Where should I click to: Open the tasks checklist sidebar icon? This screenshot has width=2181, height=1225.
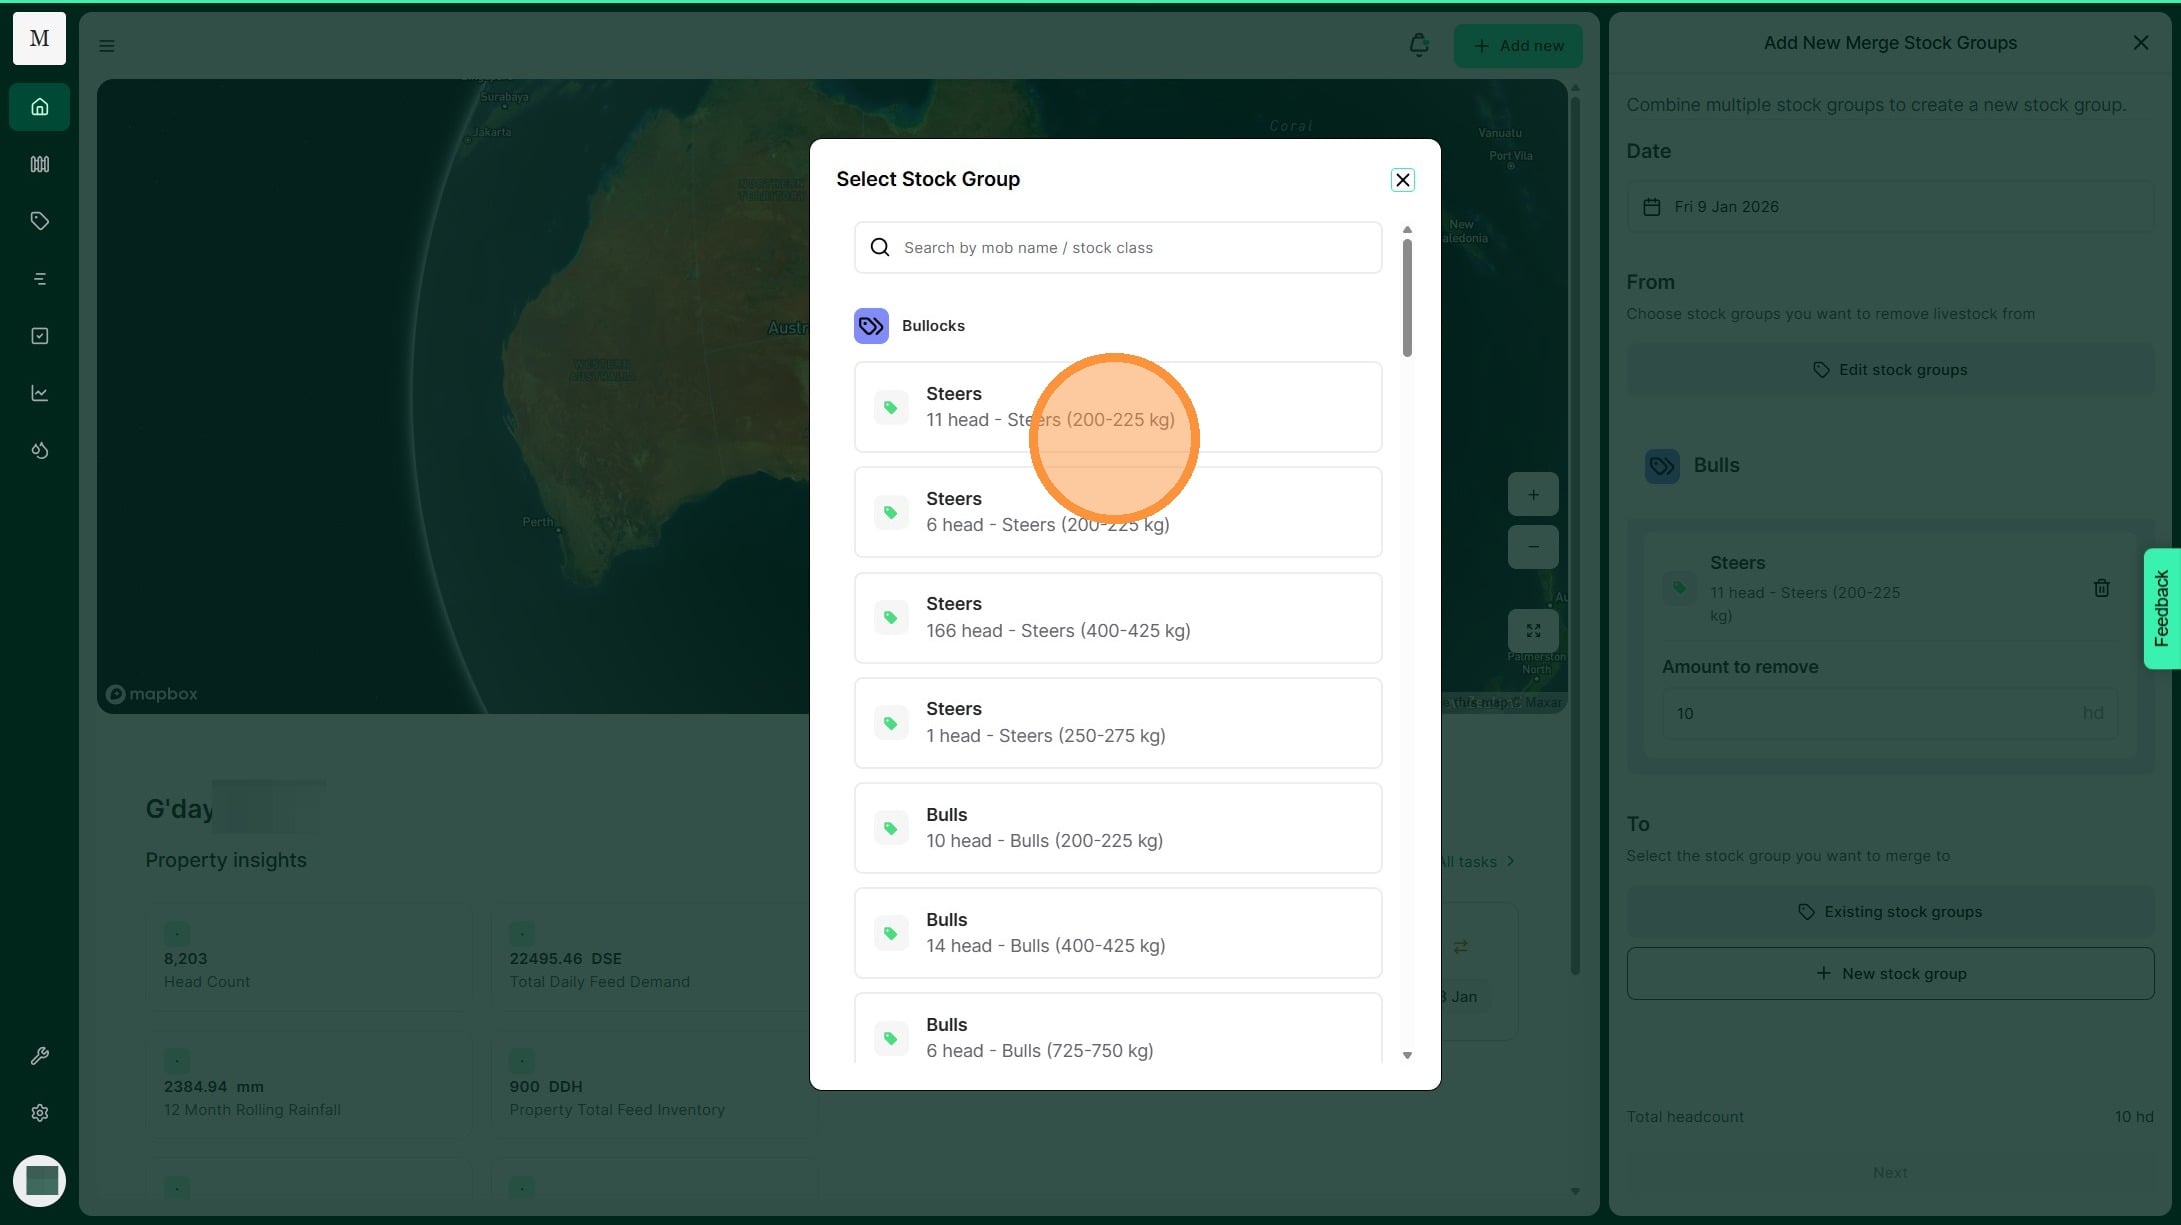point(39,336)
